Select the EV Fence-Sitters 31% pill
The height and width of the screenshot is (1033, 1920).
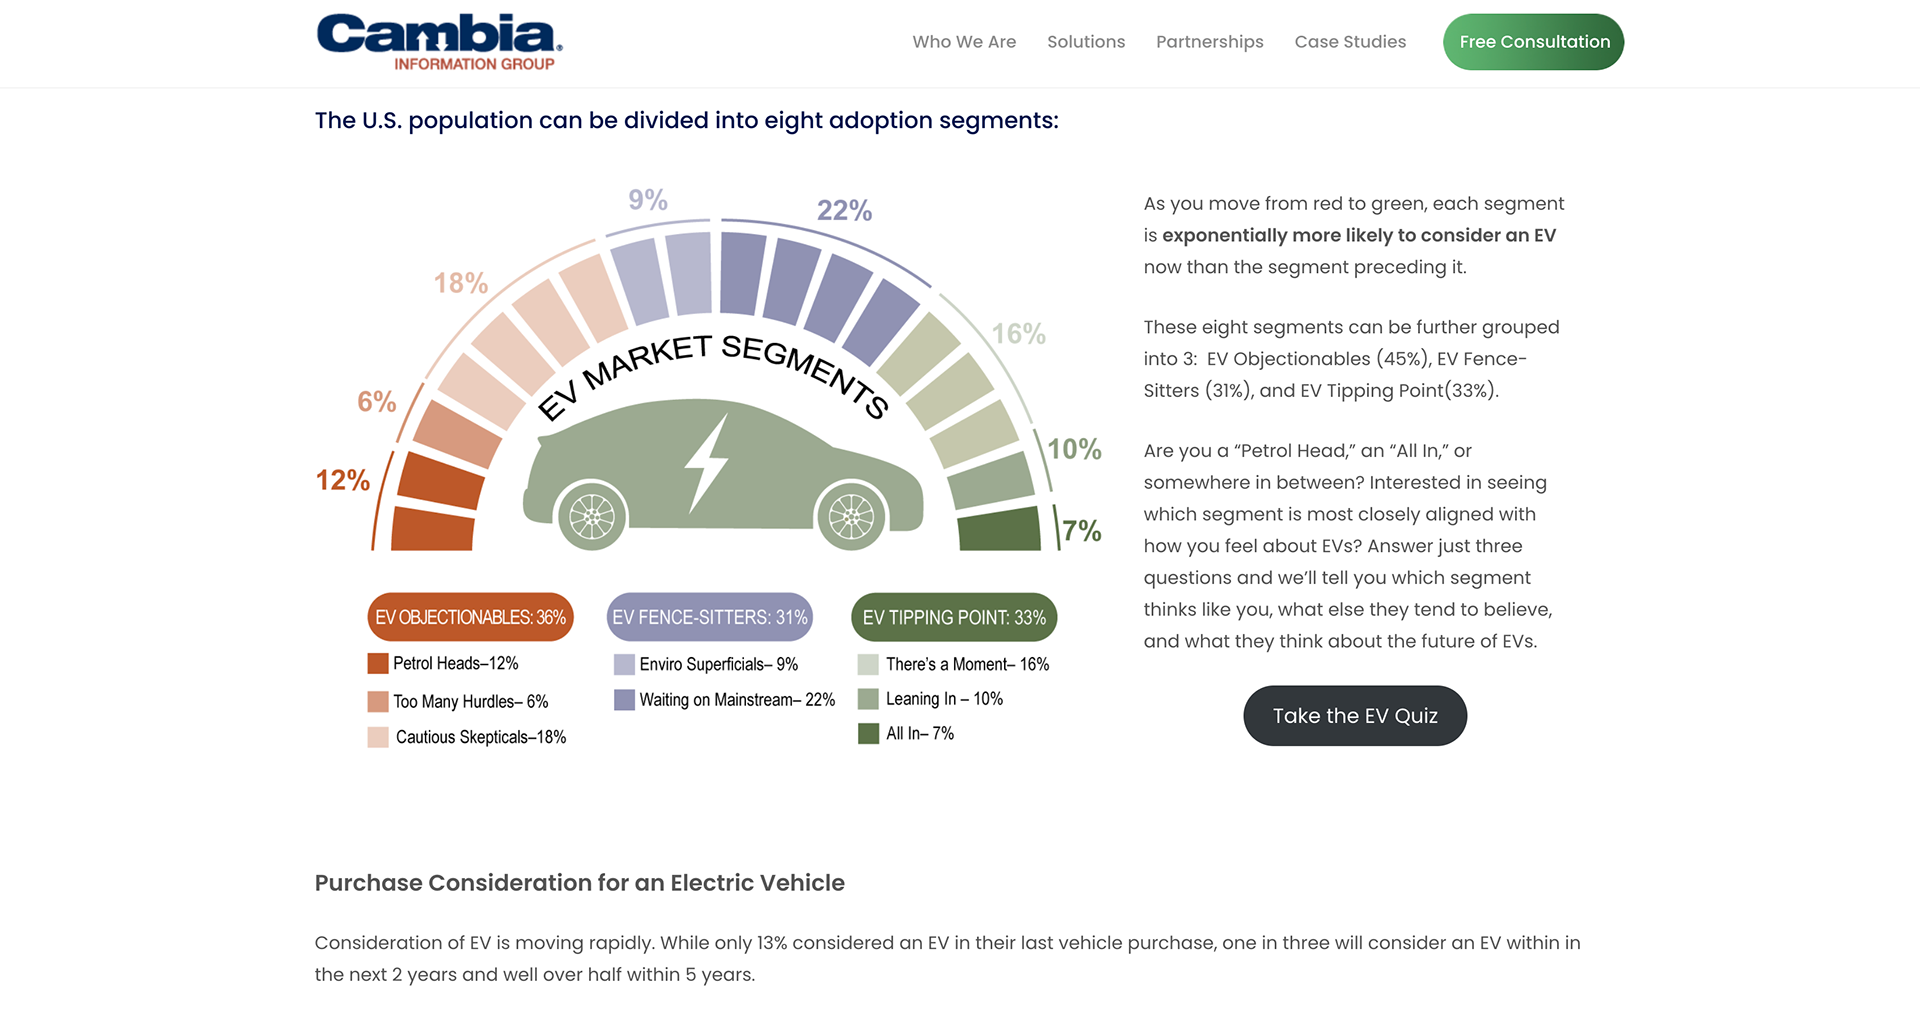[710, 617]
